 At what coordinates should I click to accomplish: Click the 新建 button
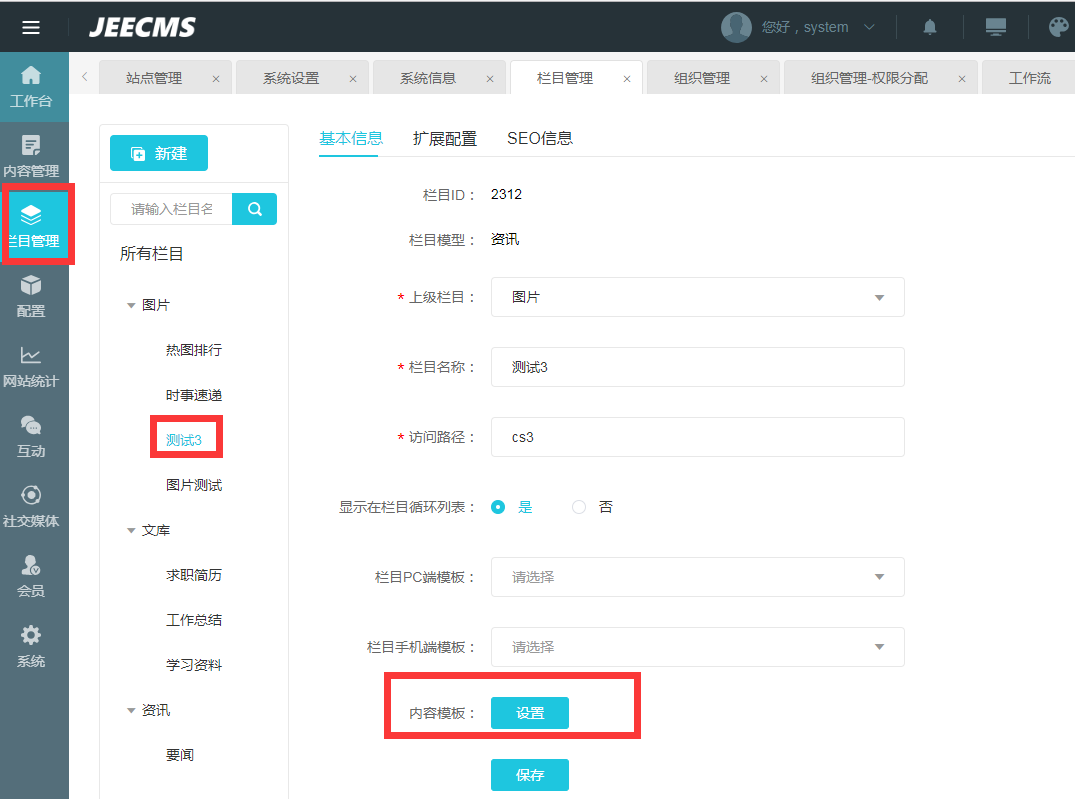click(159, 153)
